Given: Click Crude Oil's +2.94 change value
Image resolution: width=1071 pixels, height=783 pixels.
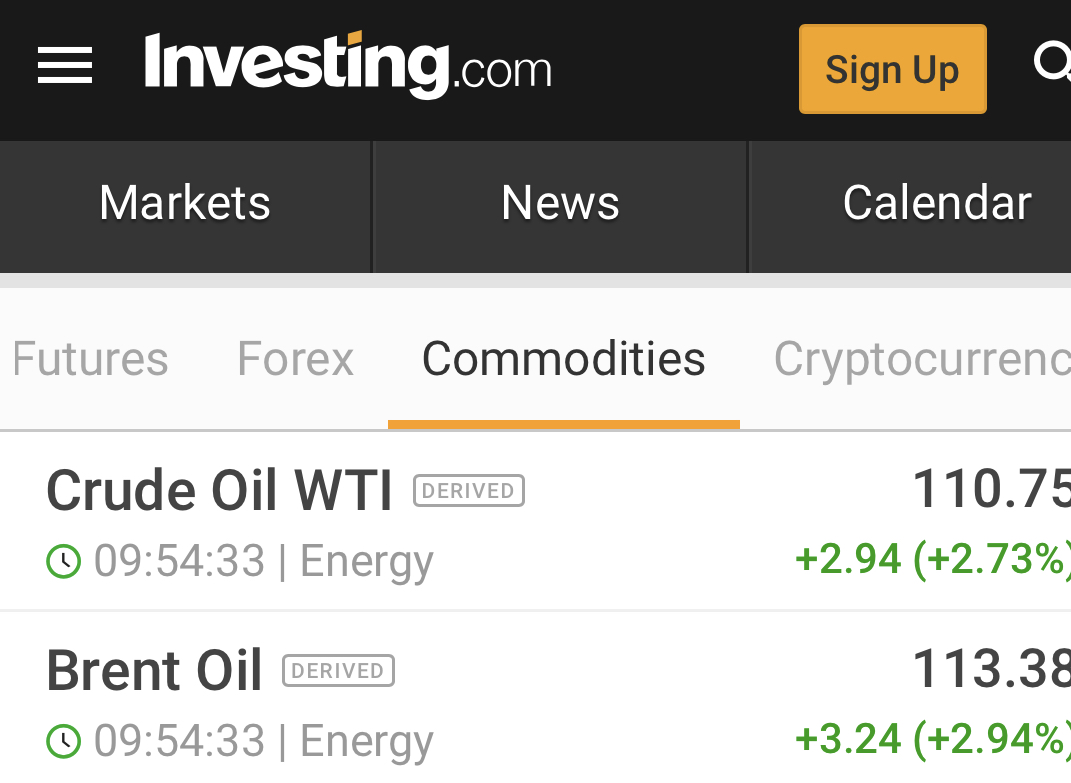Looking at the screenshot, I should tap(848, 559).
